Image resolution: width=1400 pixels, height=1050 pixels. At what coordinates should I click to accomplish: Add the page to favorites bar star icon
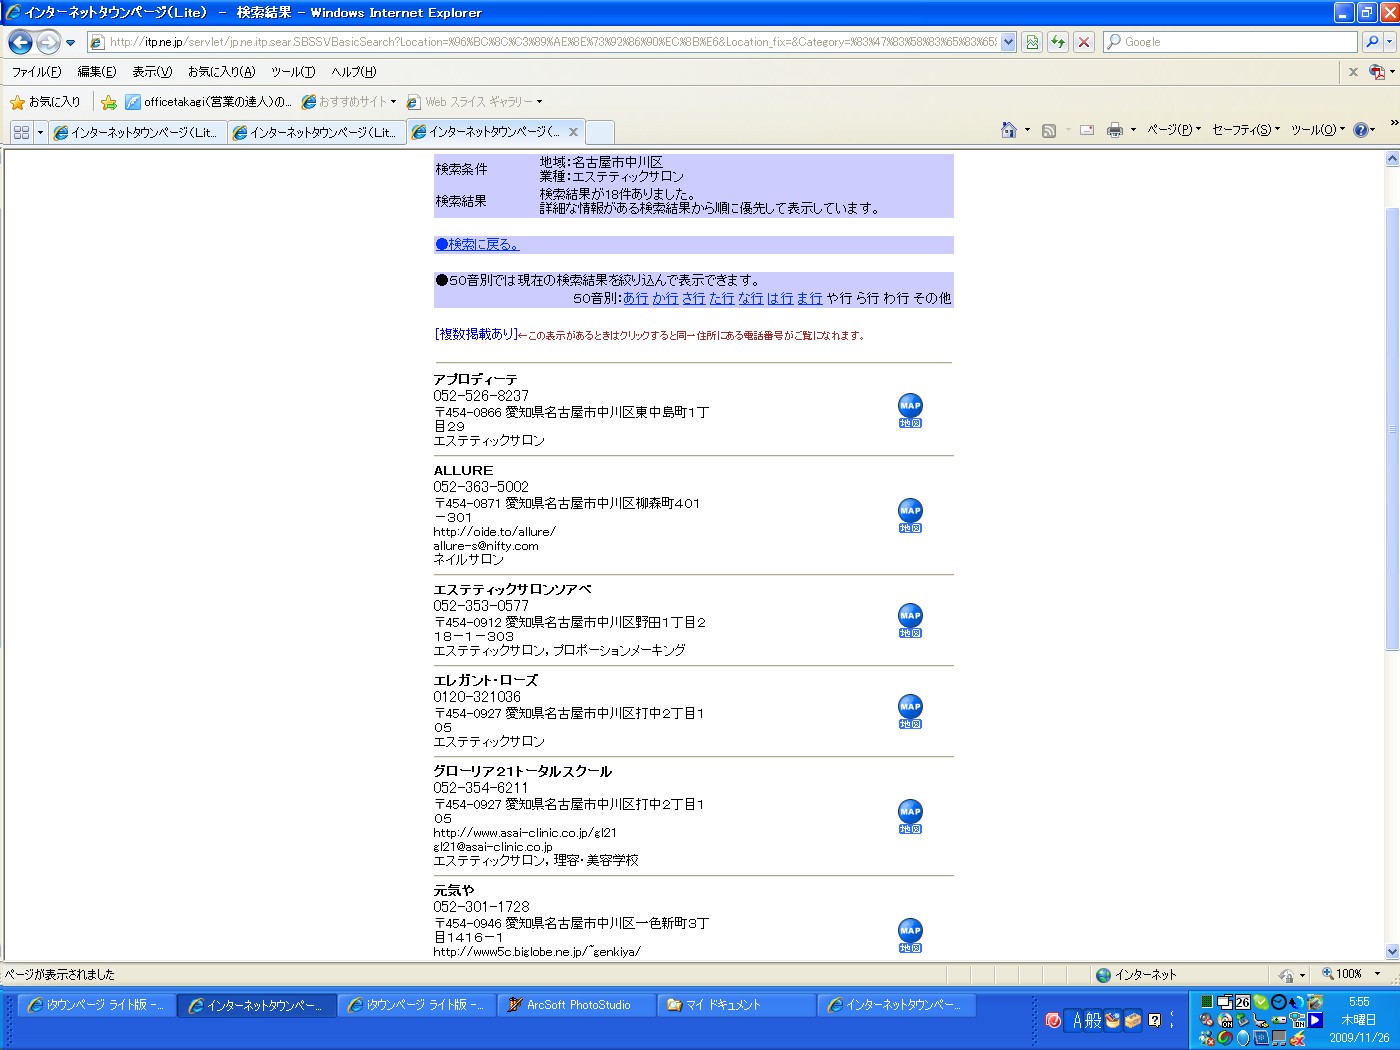point(108,102)
